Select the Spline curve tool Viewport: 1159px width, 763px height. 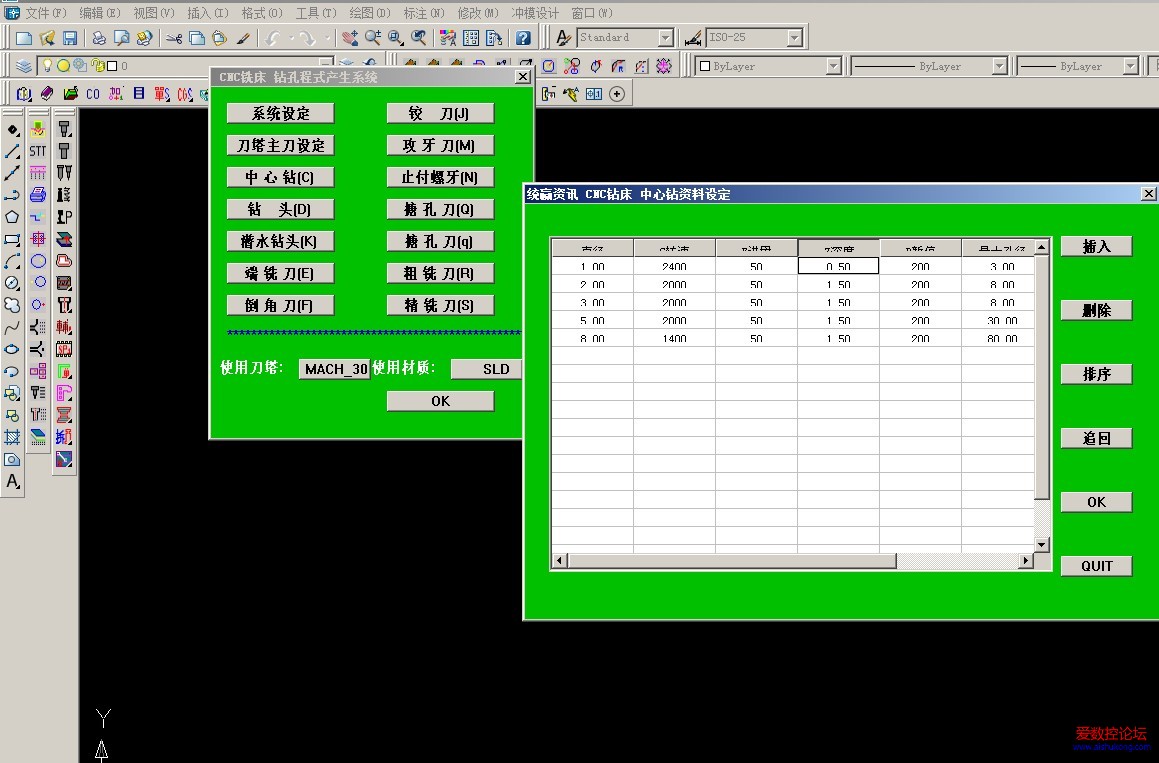[x=12, y=327]
